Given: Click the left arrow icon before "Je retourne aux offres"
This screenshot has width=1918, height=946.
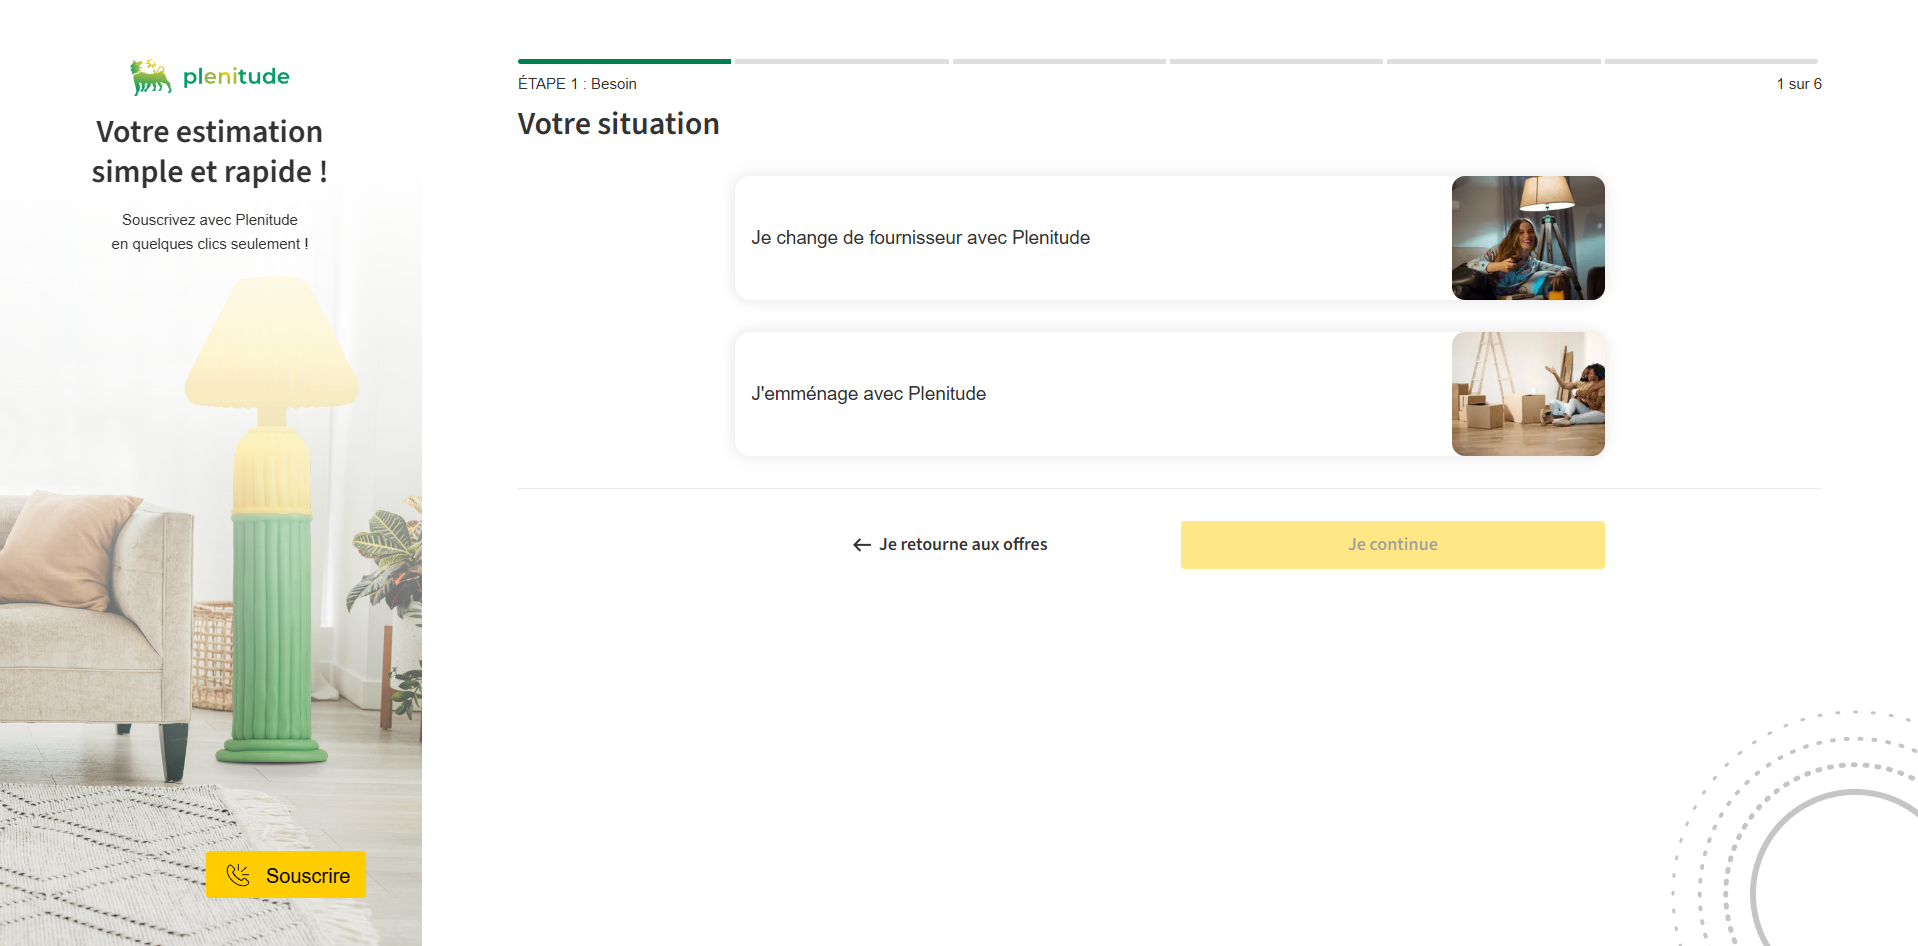Looking at the screenshot, I should pyautogui.click(x=862, y=545).
